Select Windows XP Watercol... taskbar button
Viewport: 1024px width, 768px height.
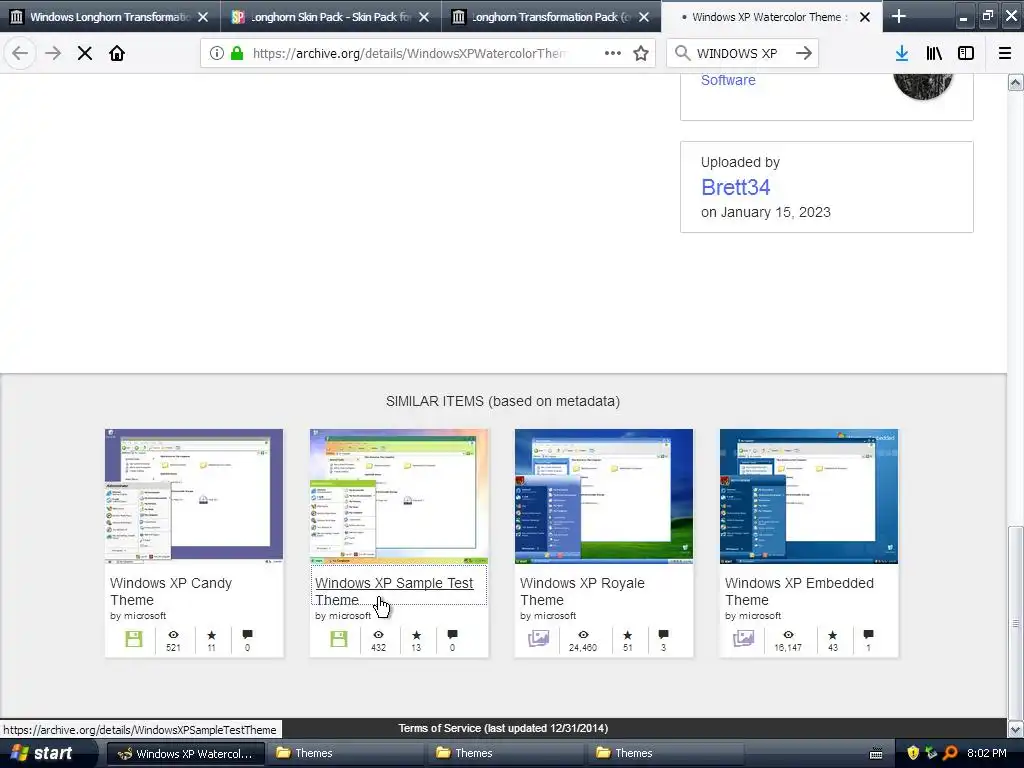[x=185, y=754]
